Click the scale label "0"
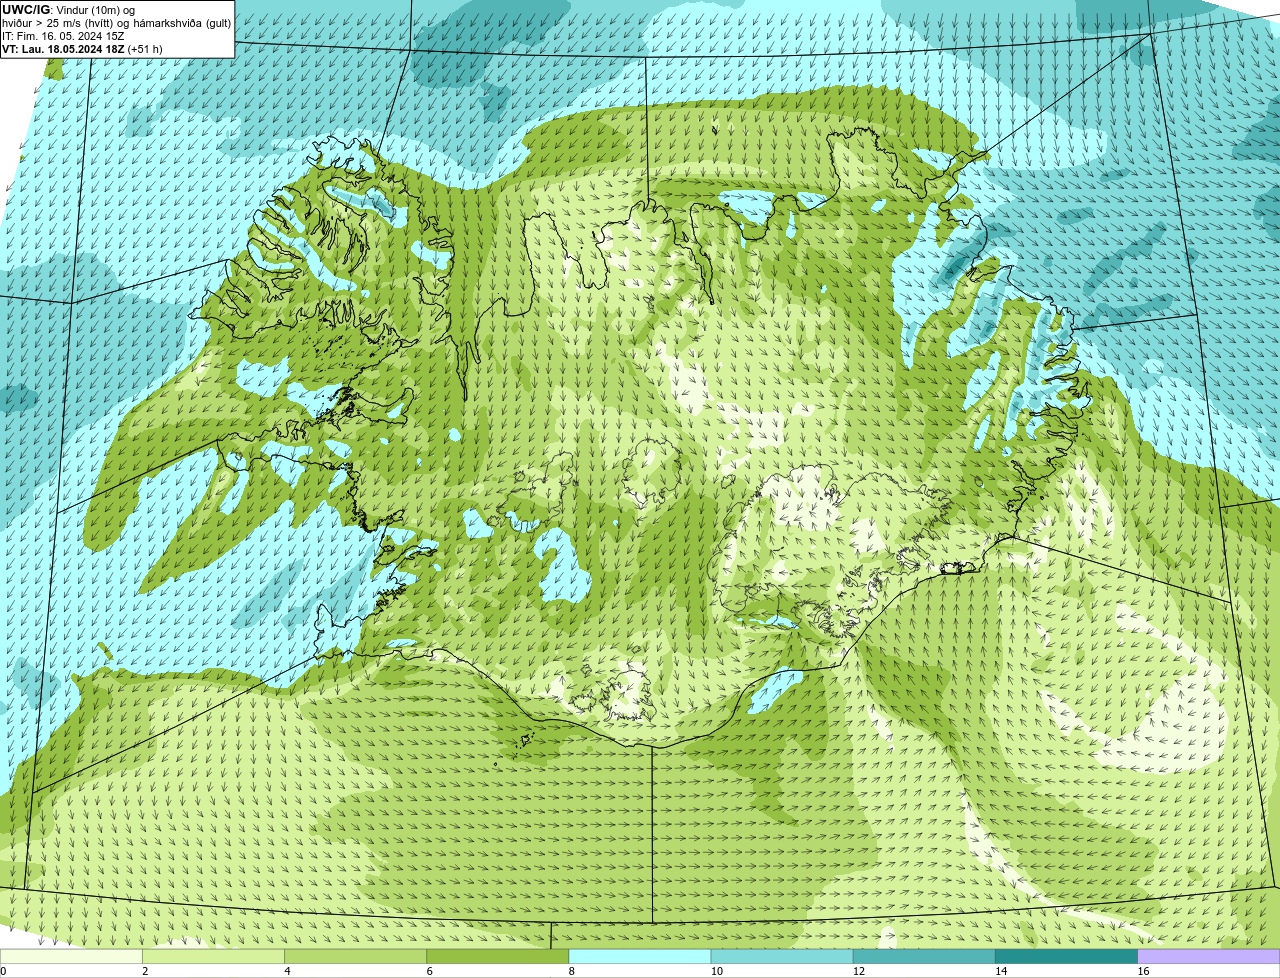 [3, 971]
